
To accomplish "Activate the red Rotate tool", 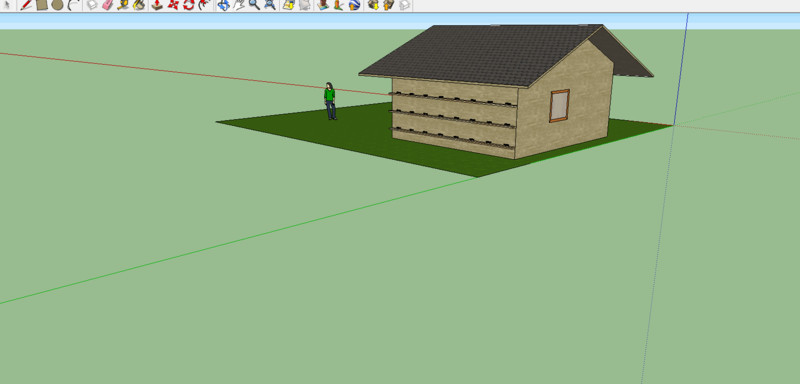I will (189, 5).
